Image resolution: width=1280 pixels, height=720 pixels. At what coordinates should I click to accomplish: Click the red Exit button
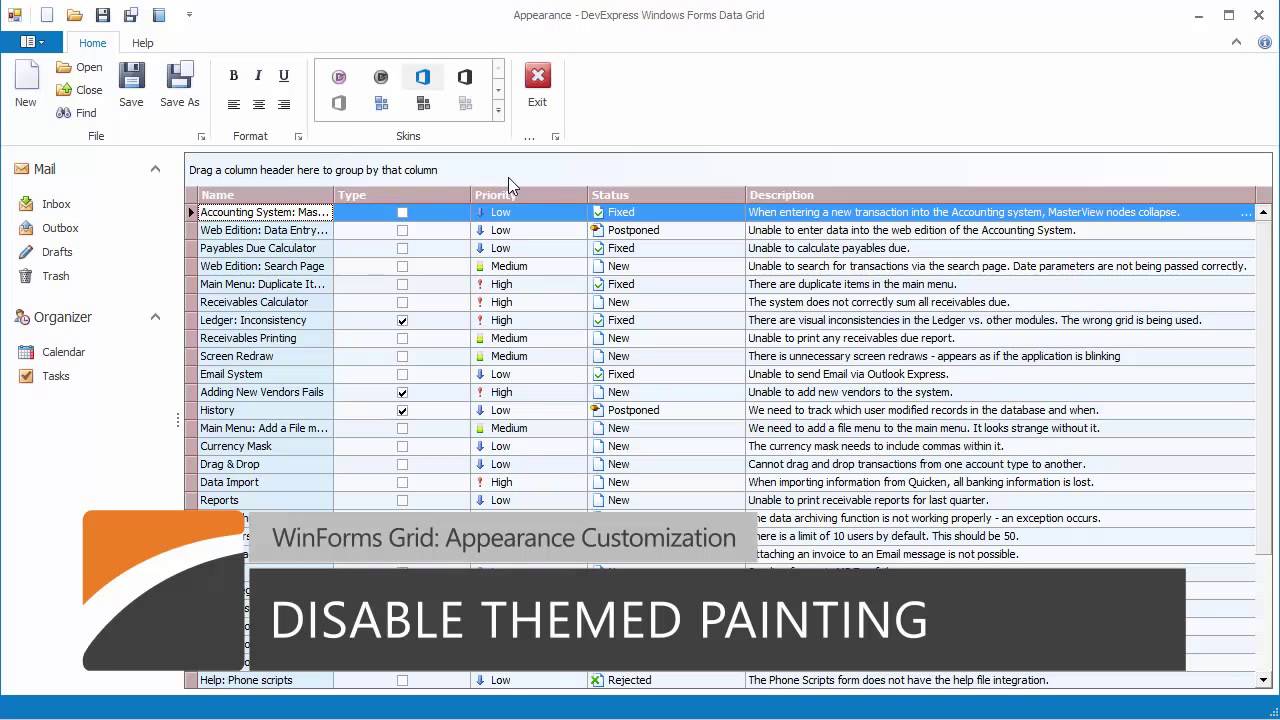pos(537,84)
